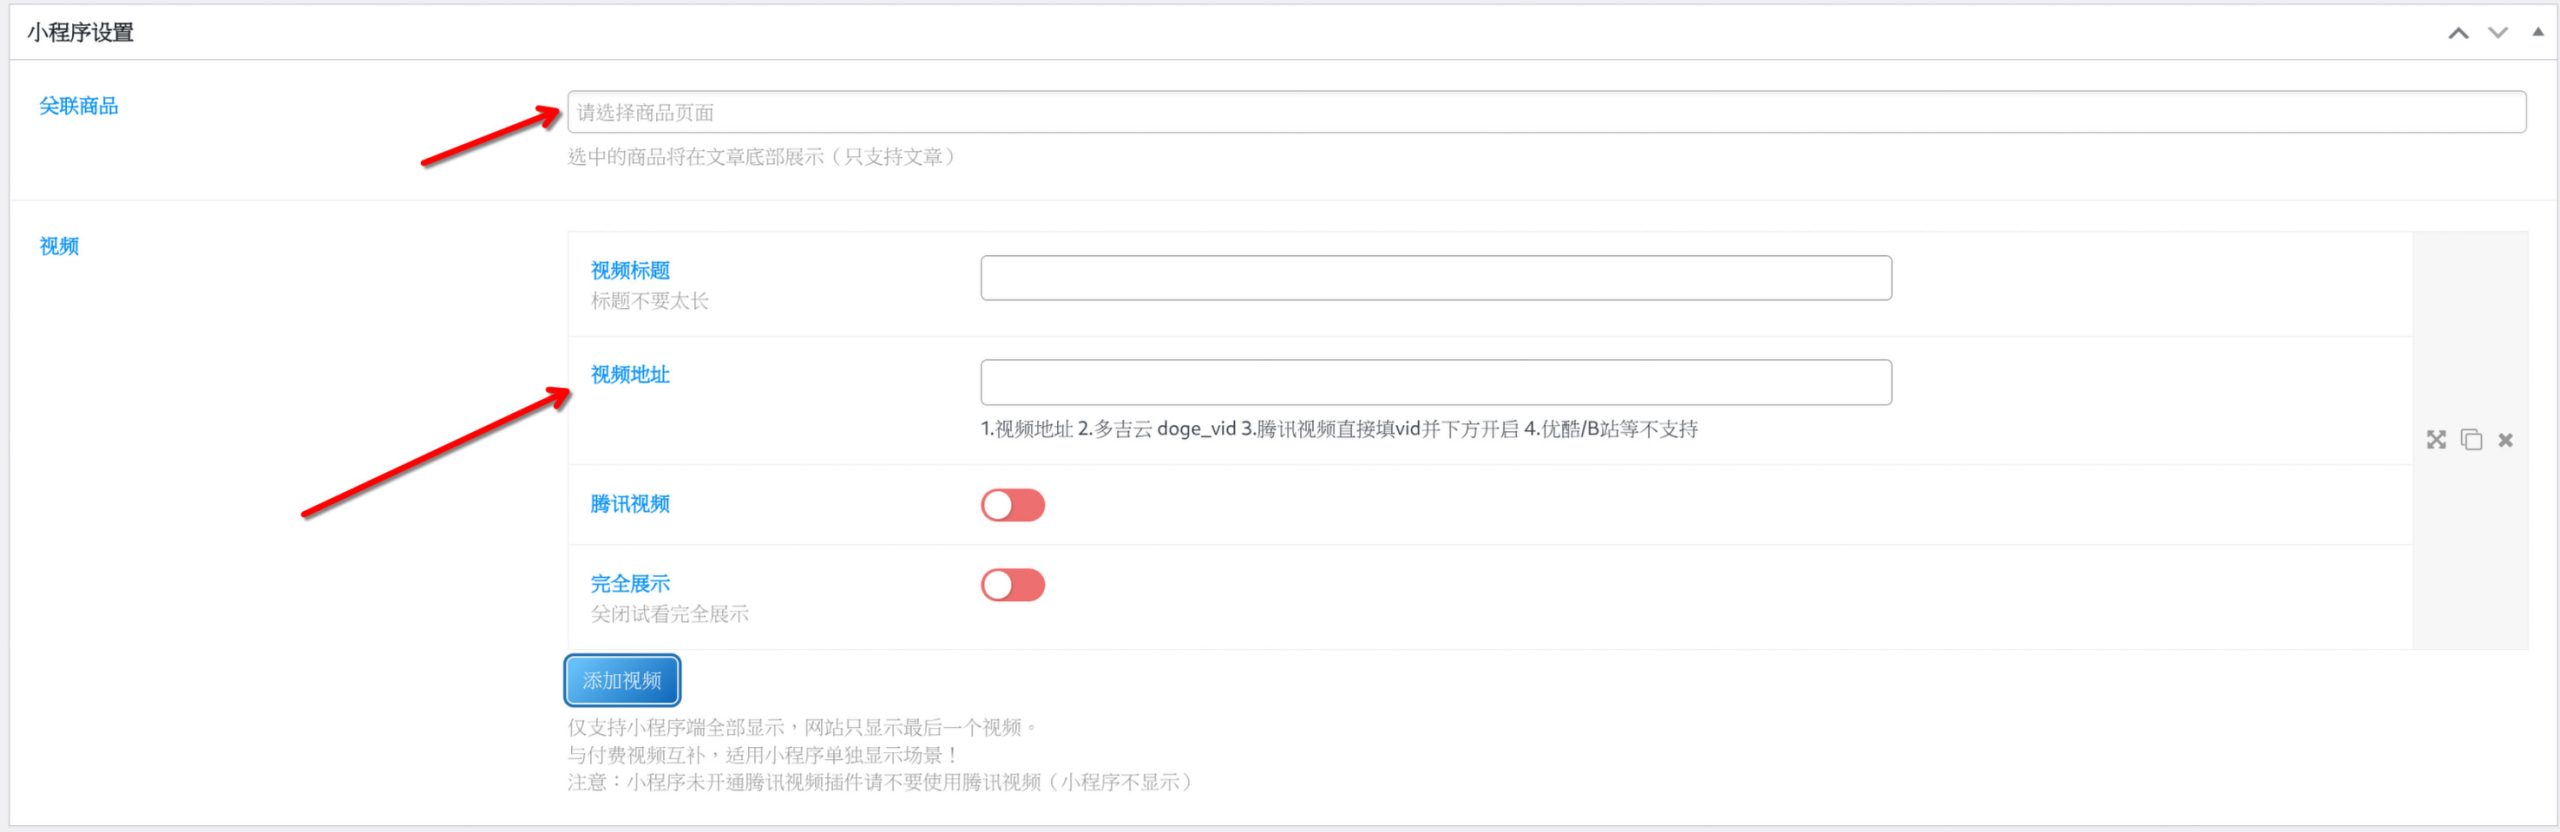The height and width of the screenshot is (832, 2560).
Task: Enable the 腾讯视频 toggle switch
Action: 1012,505
